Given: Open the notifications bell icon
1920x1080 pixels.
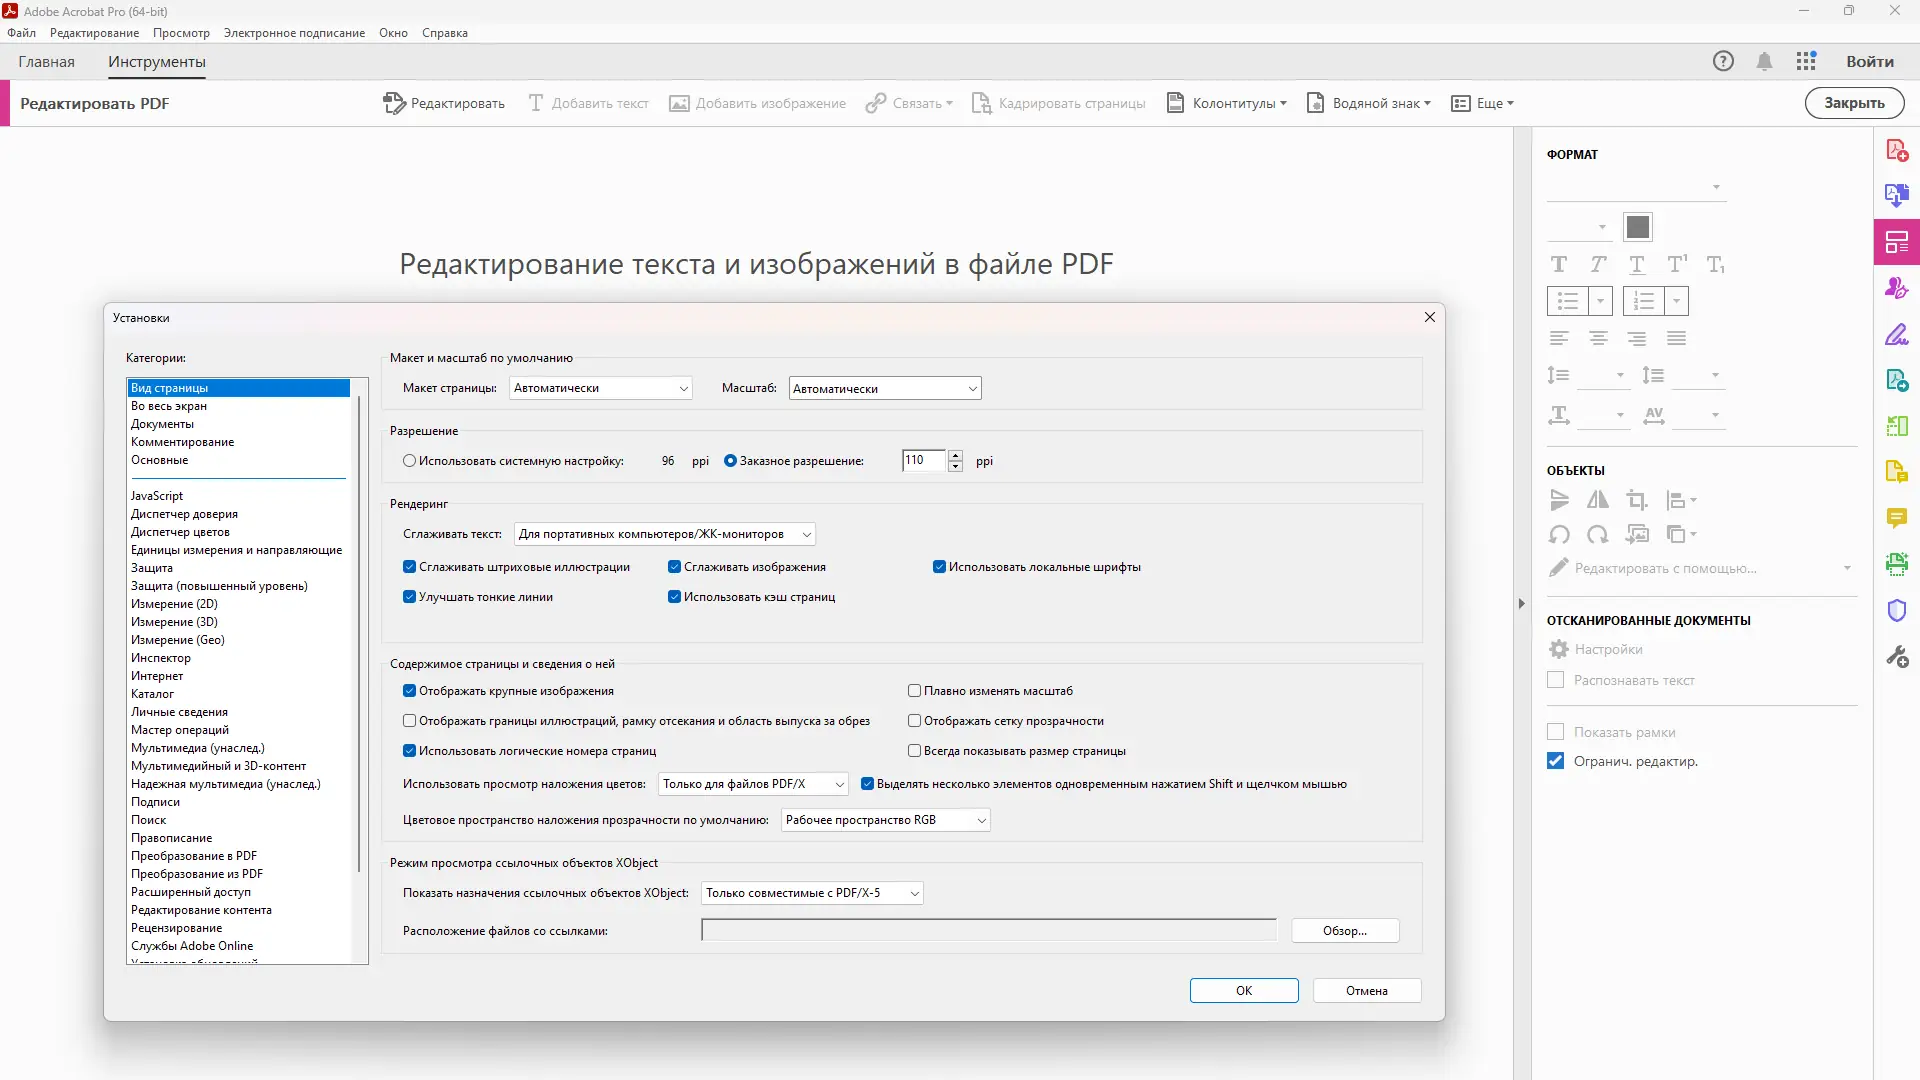Looking at the screenshot, I should (x=1764, y=61).
